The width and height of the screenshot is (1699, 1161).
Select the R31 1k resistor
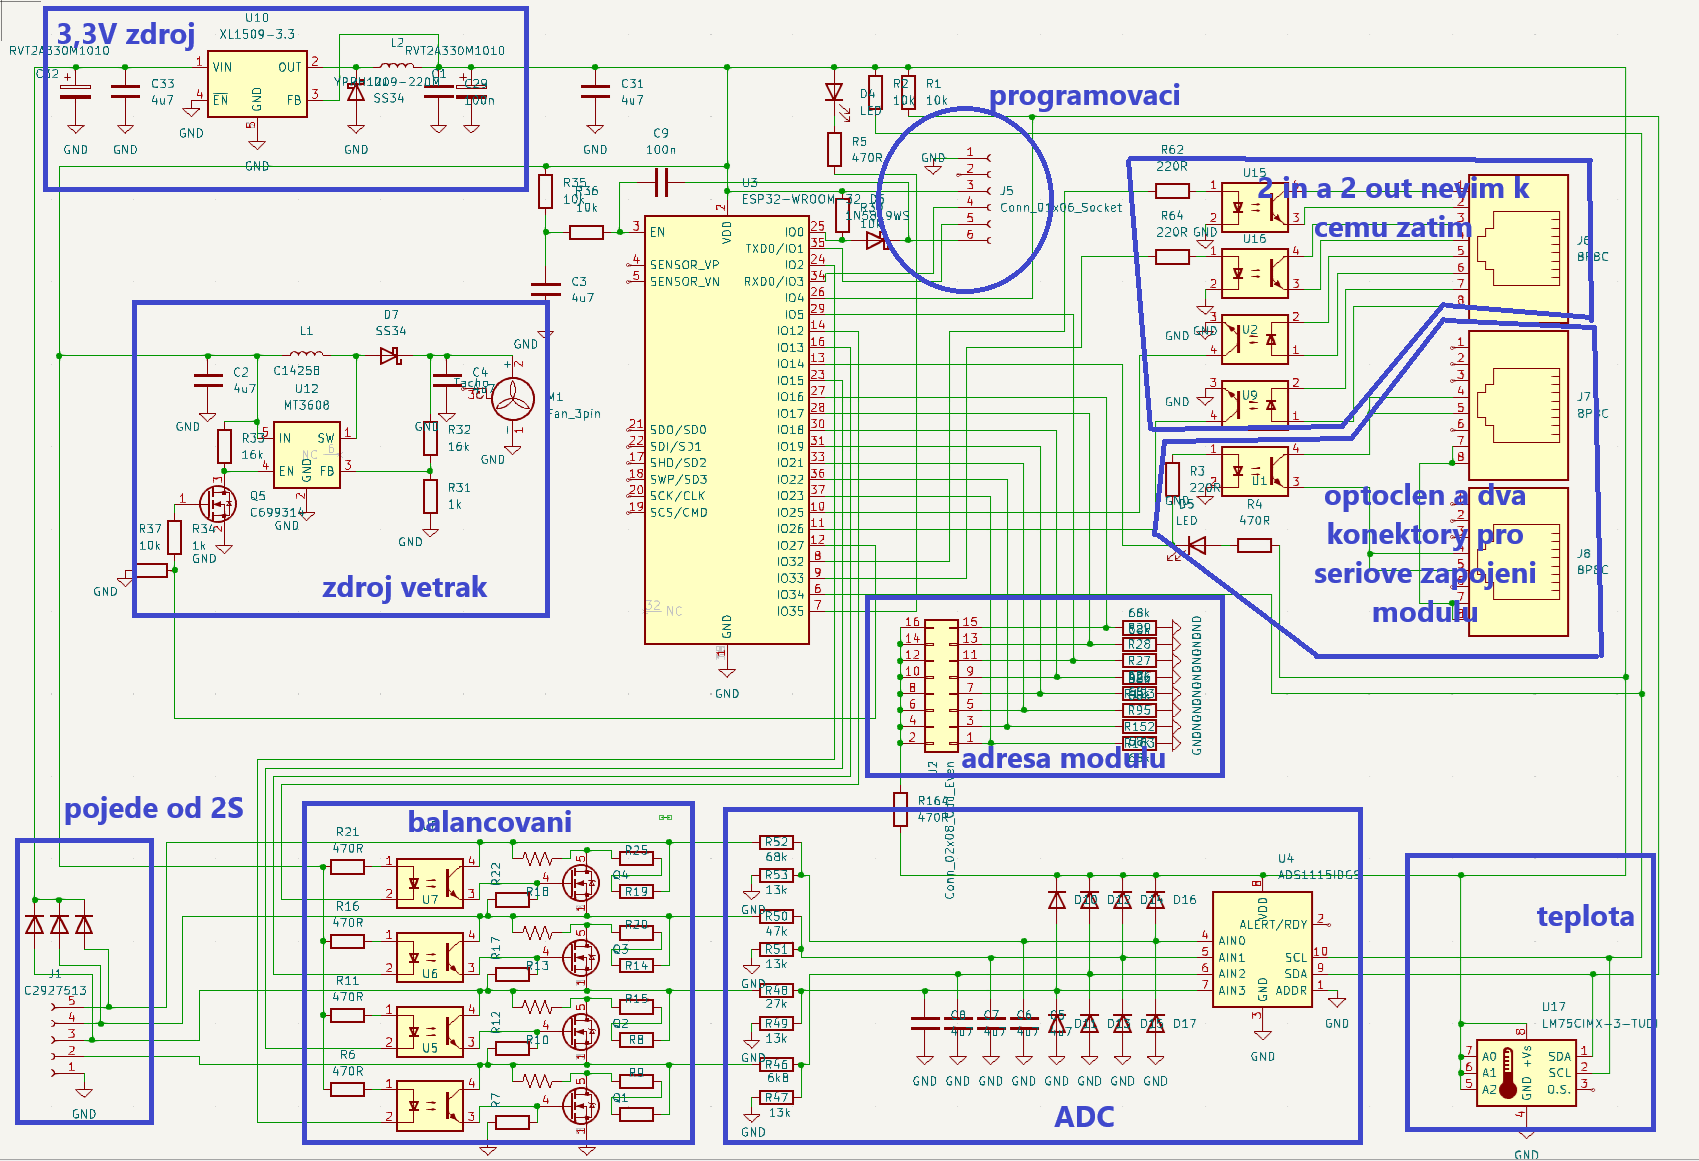(430, 496)
